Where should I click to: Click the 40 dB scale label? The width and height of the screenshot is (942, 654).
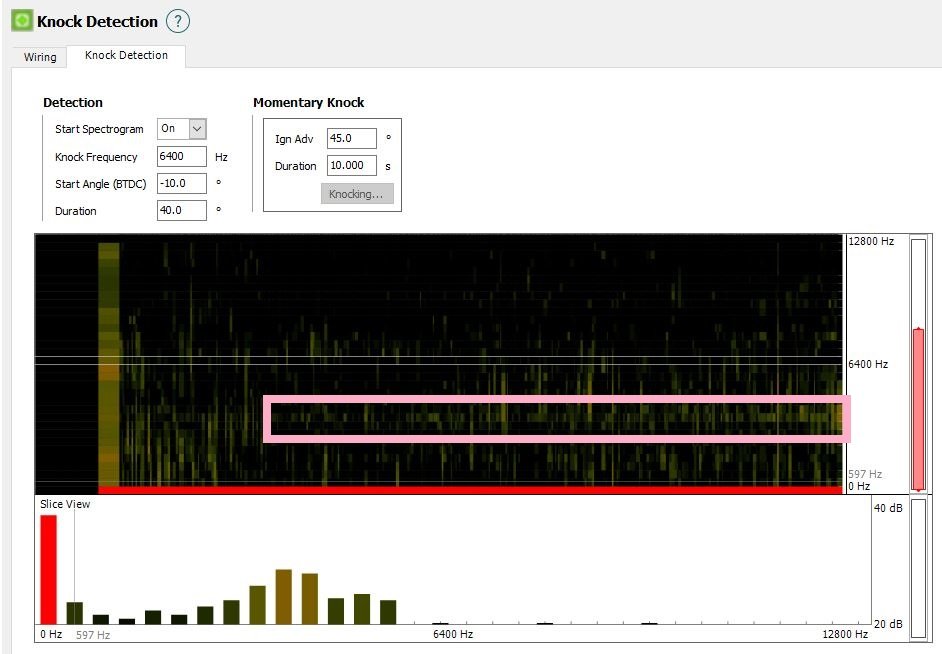coord(888,508)
